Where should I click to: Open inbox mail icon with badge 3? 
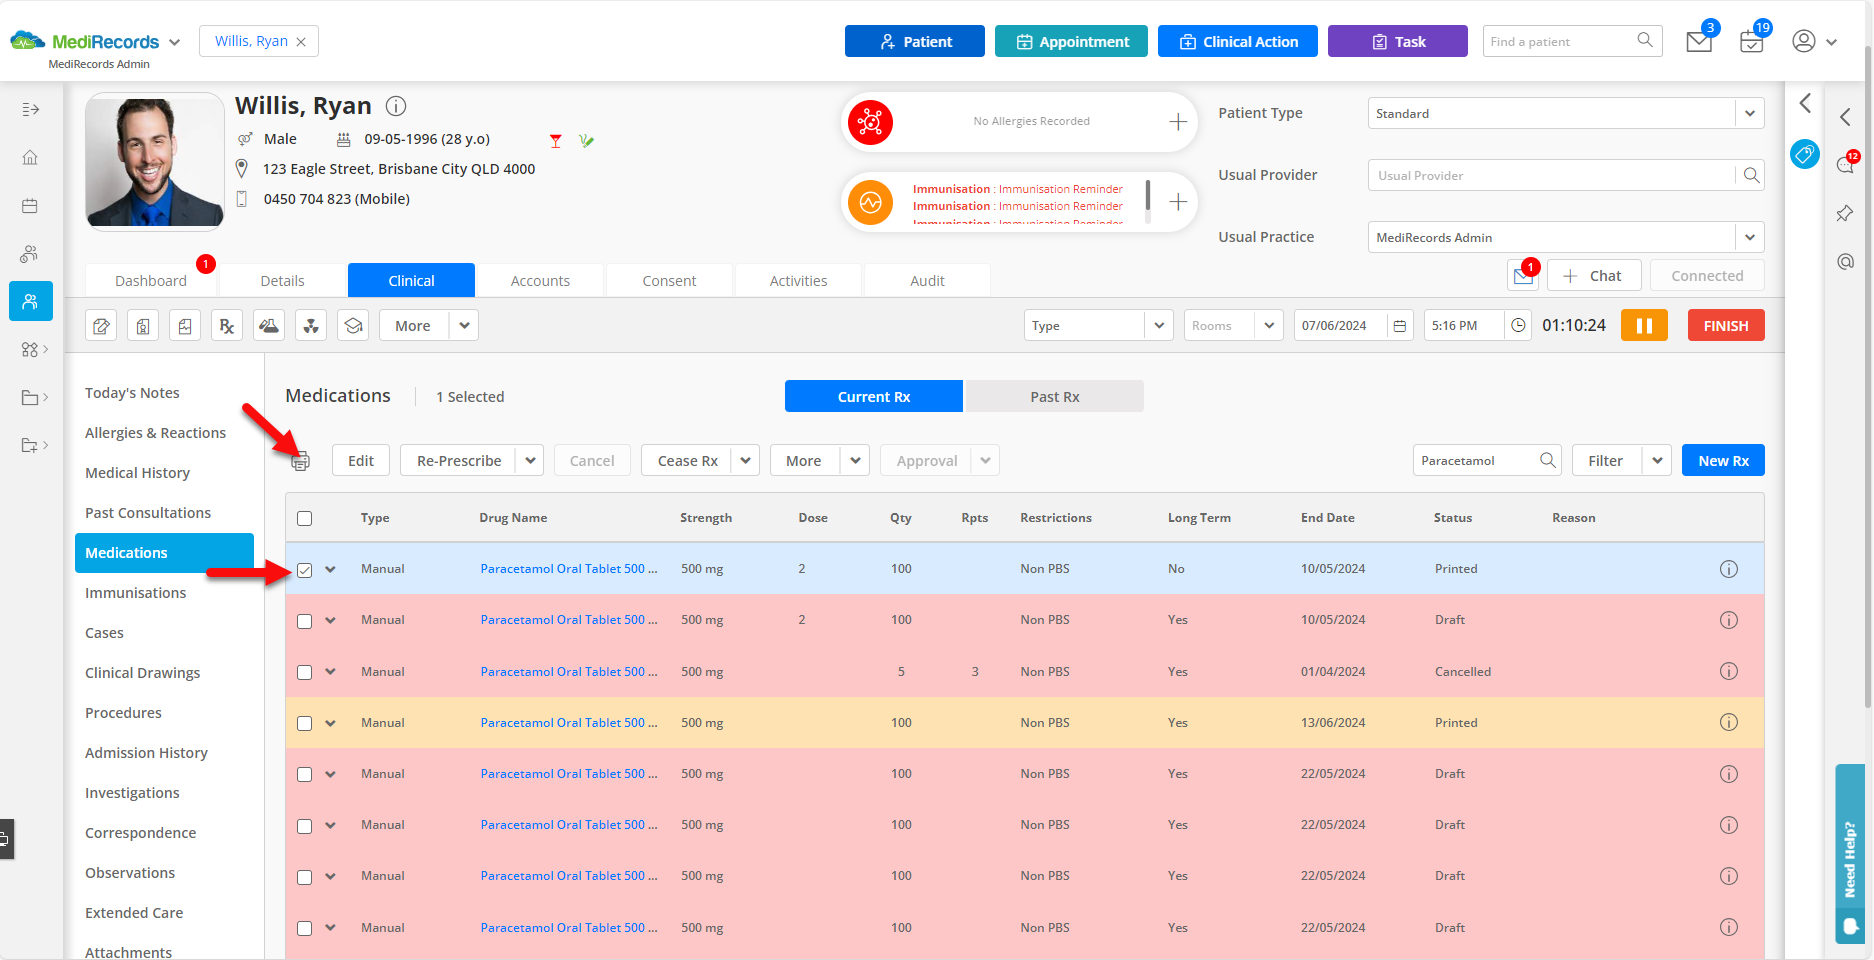click(1699, 41)
